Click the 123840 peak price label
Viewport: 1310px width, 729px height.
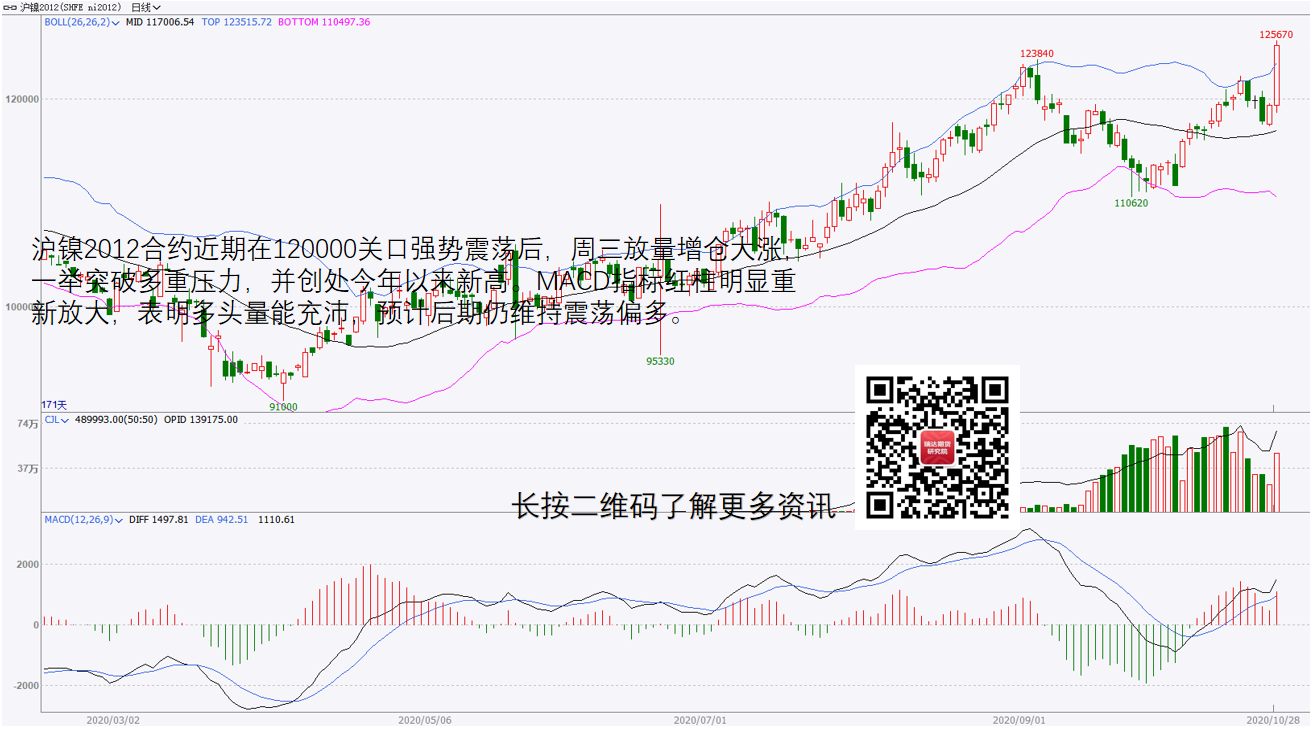coord(1037,54)
